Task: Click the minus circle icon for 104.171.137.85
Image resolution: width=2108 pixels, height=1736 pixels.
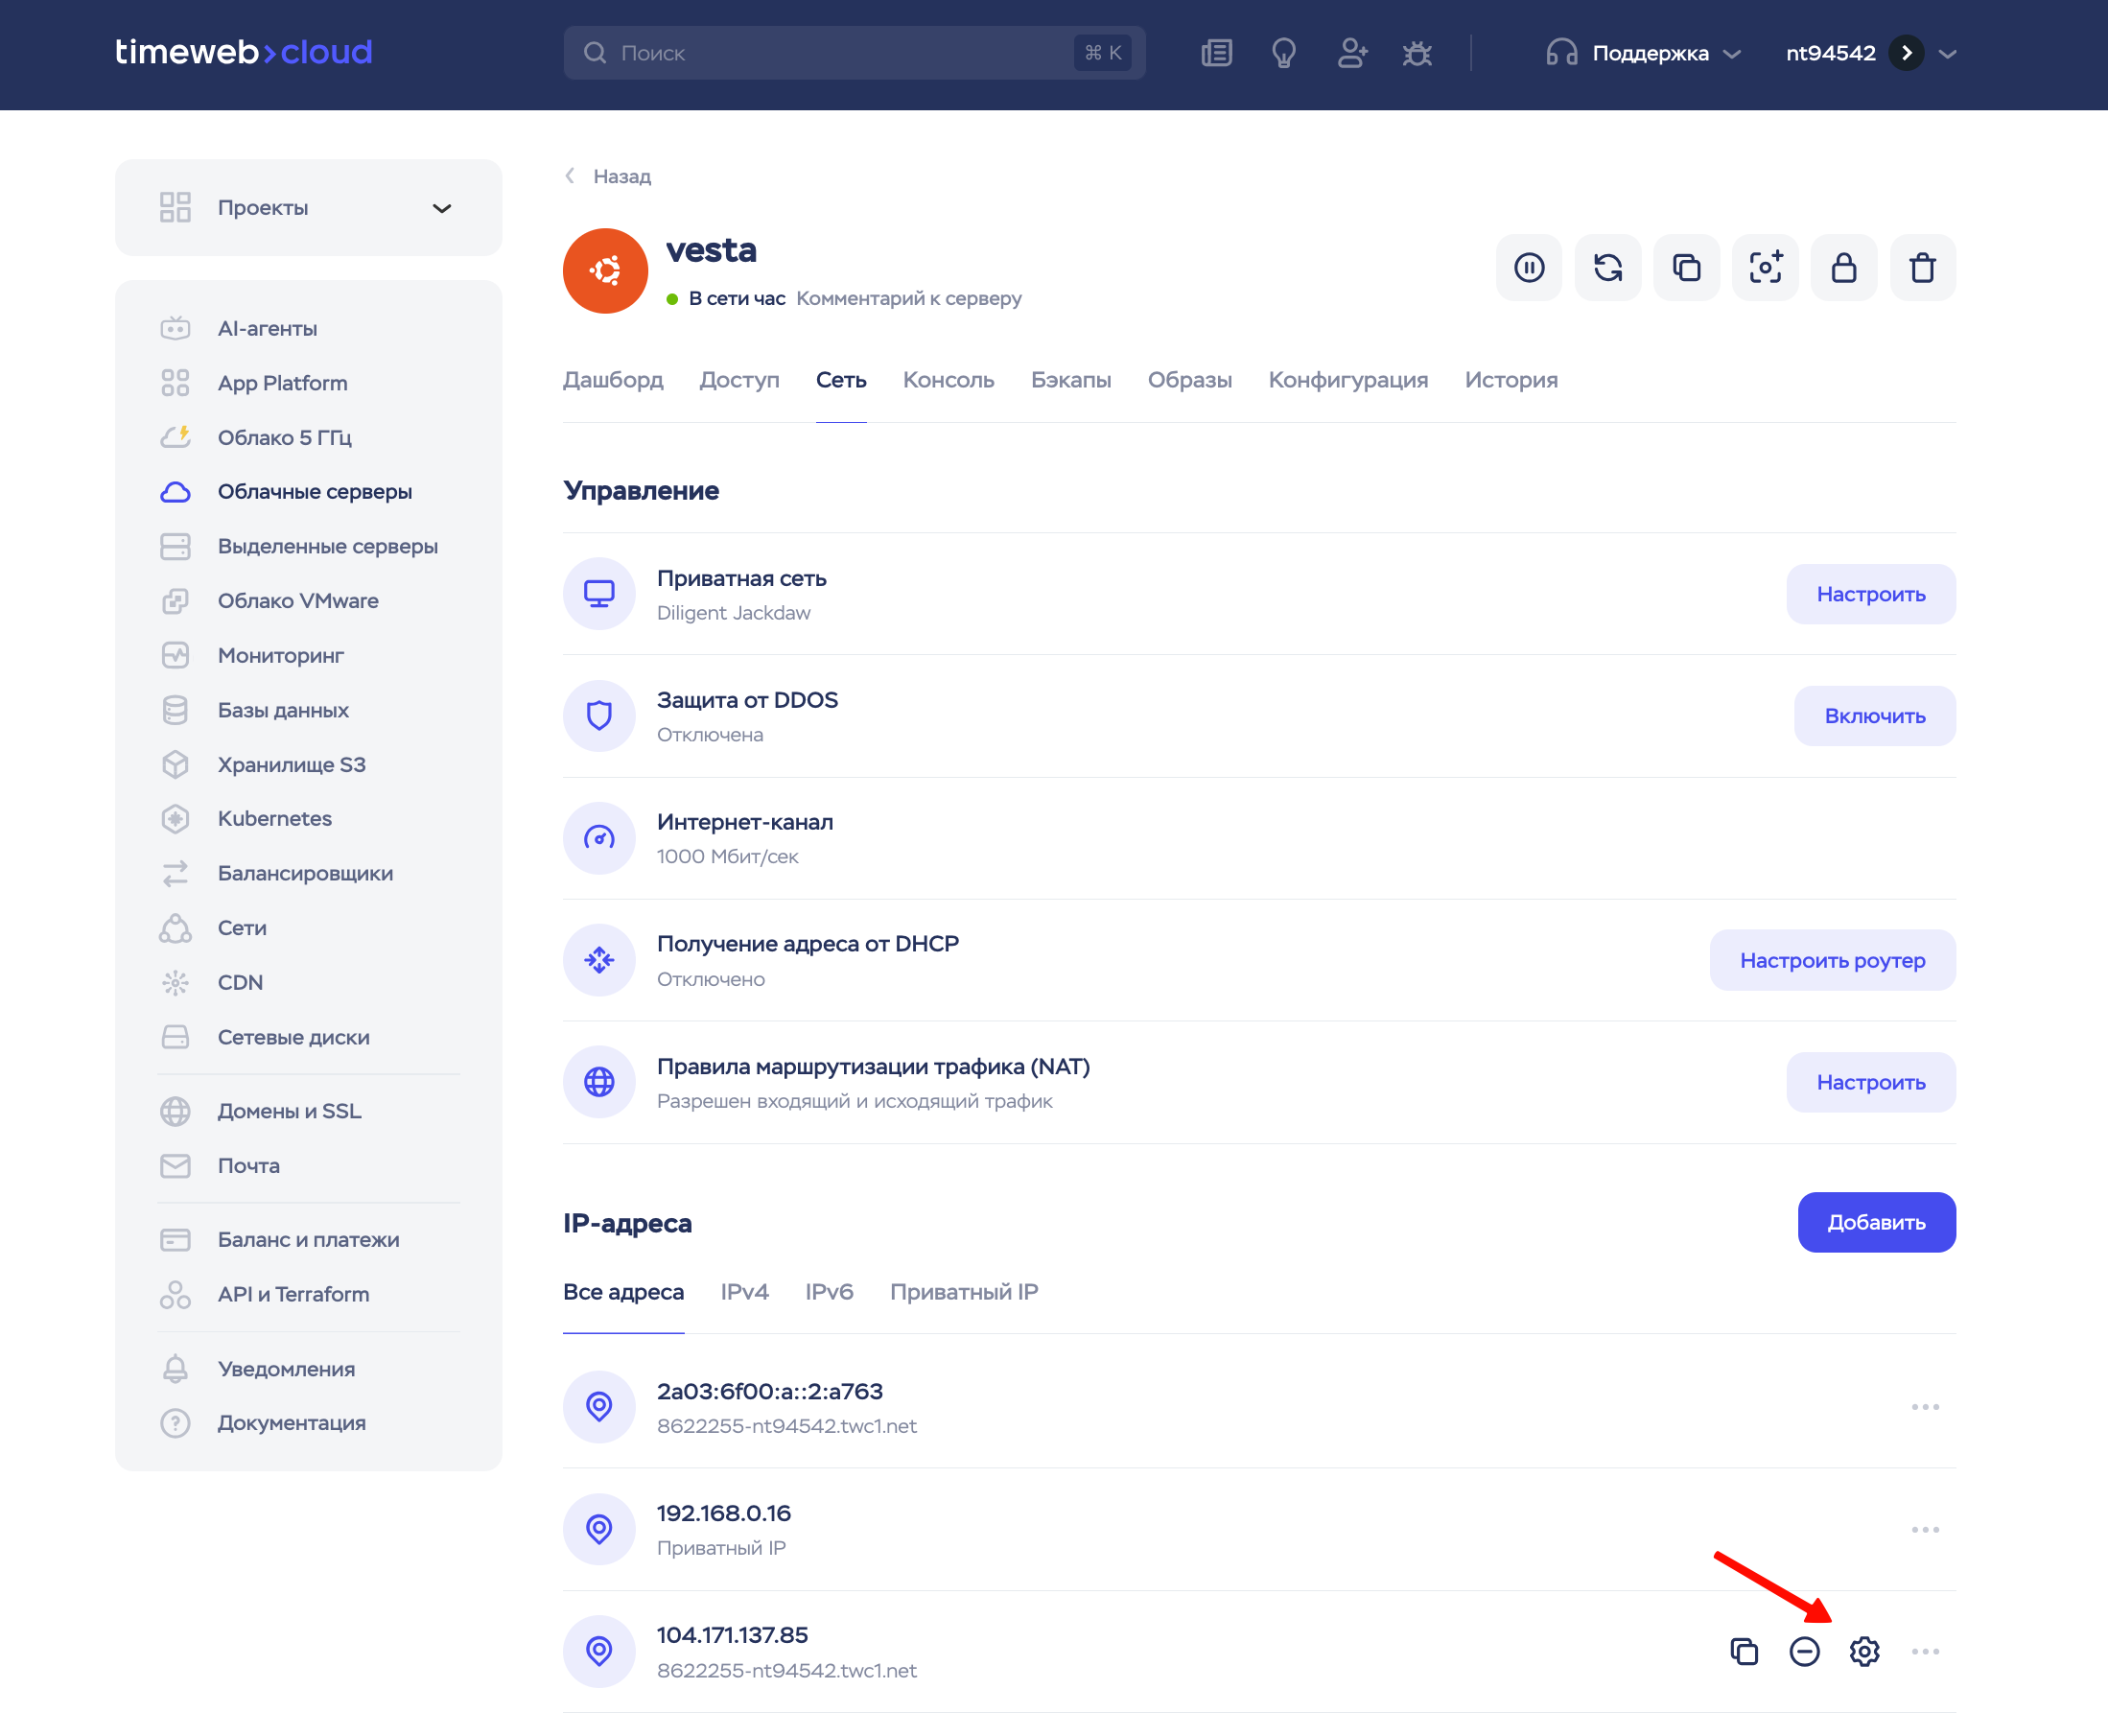Action: click(1804, 1651)
